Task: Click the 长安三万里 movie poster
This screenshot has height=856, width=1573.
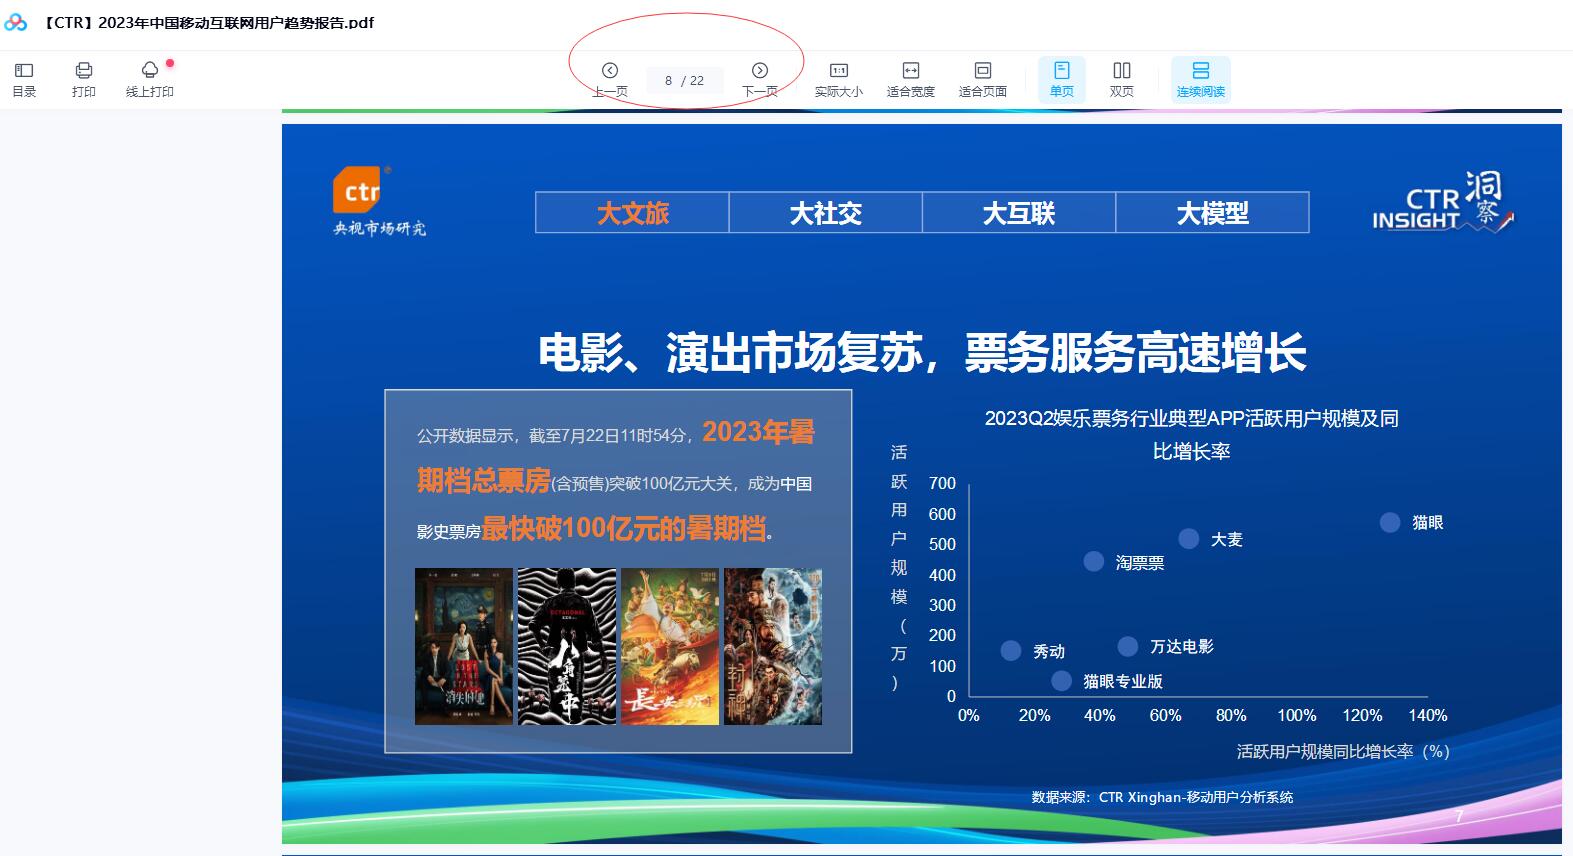Action: click(670, 646)
